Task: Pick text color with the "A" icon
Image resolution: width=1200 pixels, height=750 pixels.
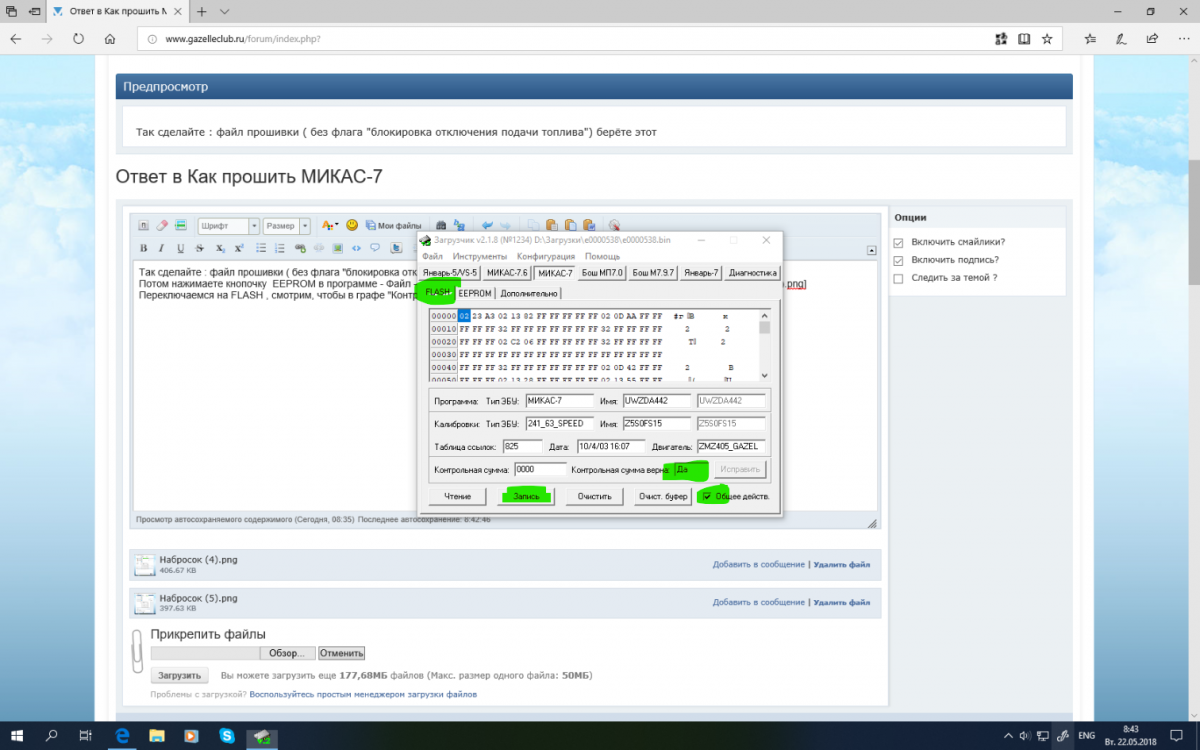Action: (328, 225)
